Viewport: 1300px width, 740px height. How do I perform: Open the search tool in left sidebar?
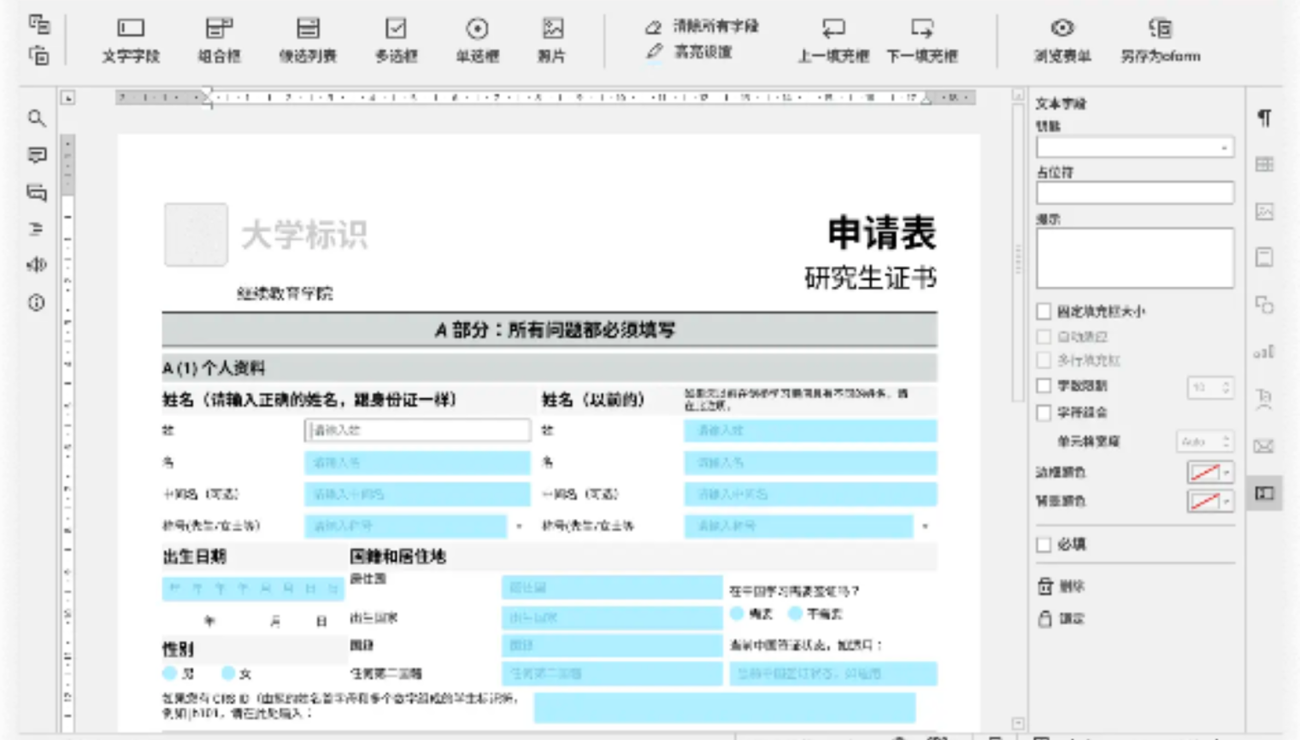37,119
